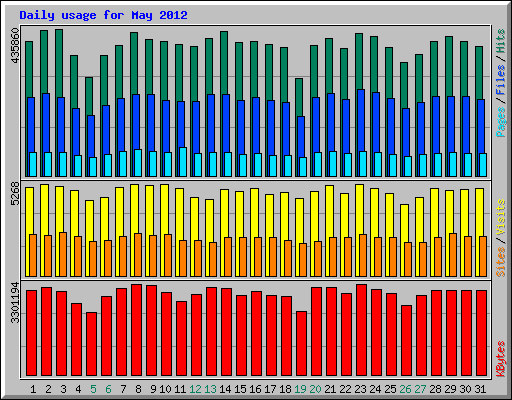Click day label 31 on the axis
Viewport: 512px width, 400px height.
click(480, 389)
